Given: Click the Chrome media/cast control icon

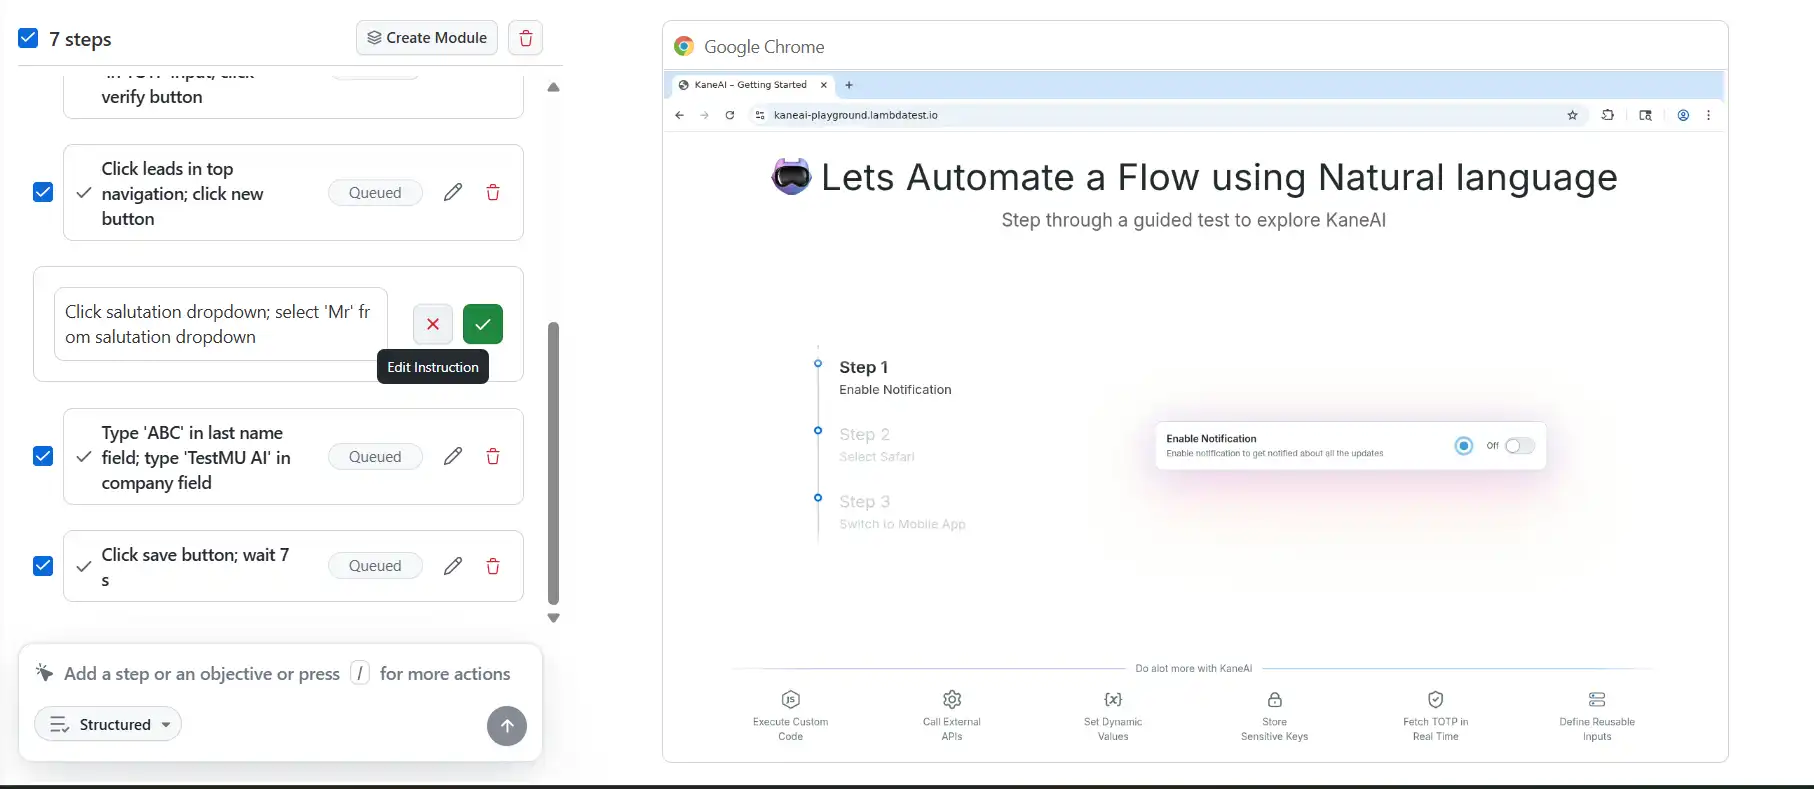Looking at the screenshot, I should click(x=1646, y=115).
